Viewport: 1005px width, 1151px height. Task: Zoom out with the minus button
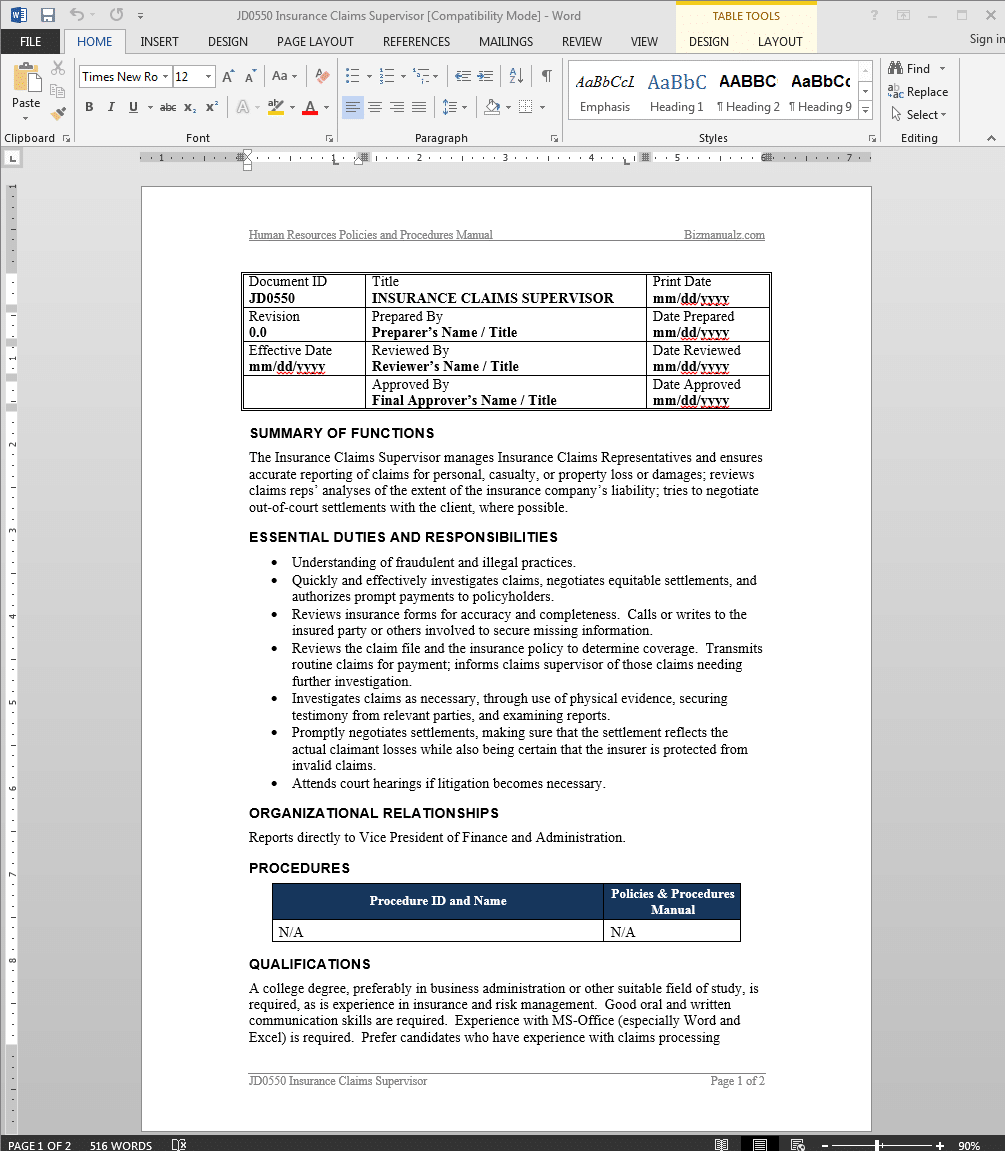click(x=825, y=1145)
